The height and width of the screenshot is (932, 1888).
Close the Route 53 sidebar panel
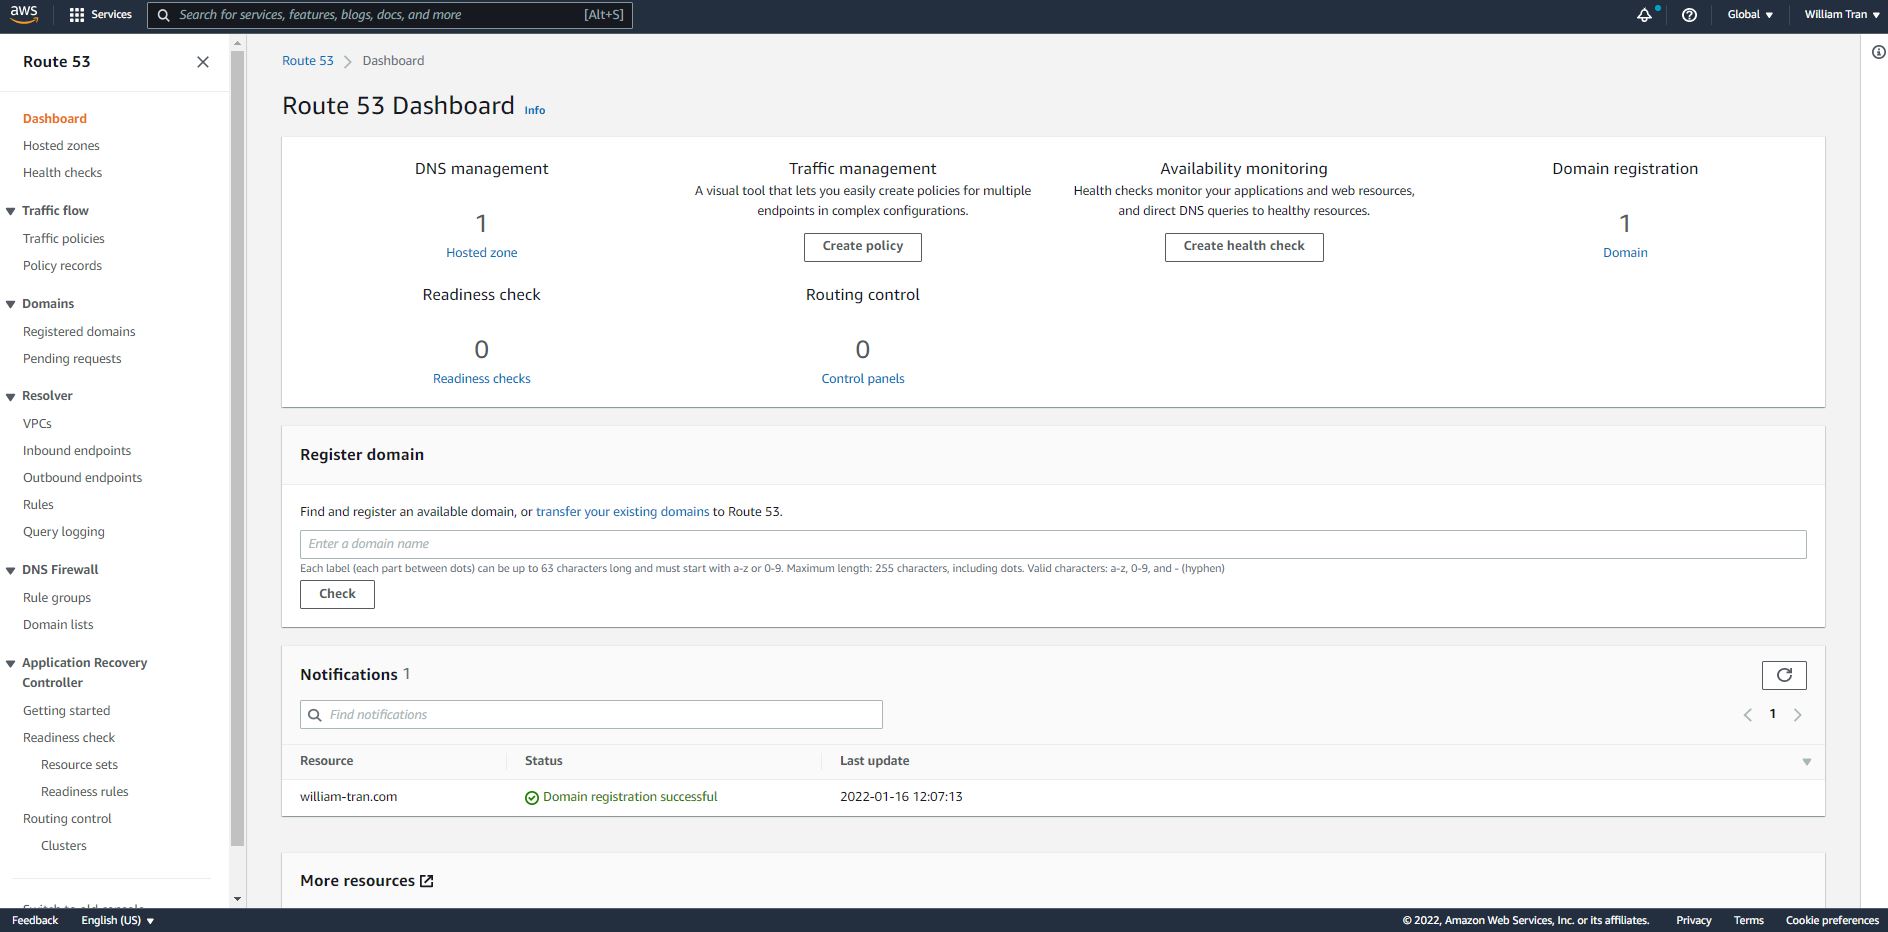tap(203, 62)
